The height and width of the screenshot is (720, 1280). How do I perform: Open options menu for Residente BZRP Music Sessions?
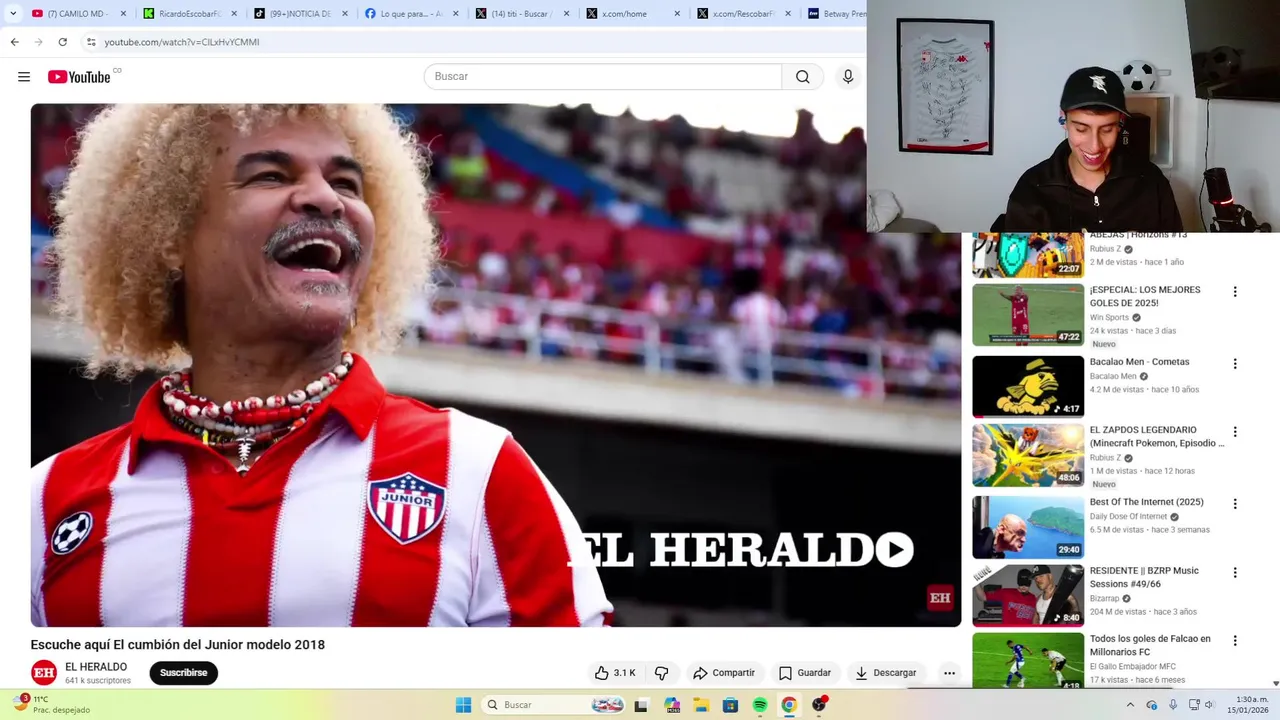[1235, 573]
